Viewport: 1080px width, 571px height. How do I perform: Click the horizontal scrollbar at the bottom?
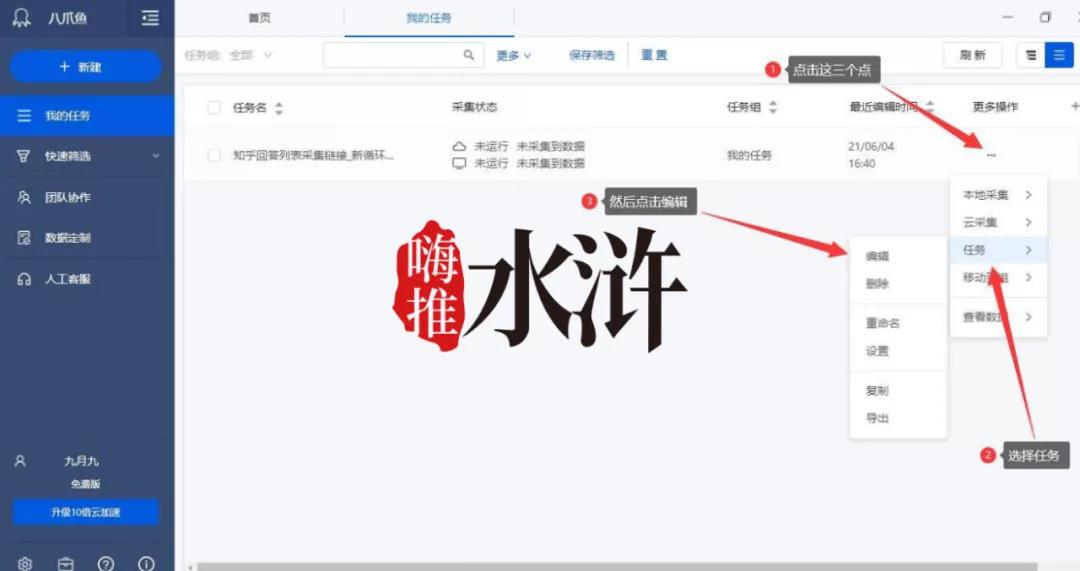(x=616, y=567)
